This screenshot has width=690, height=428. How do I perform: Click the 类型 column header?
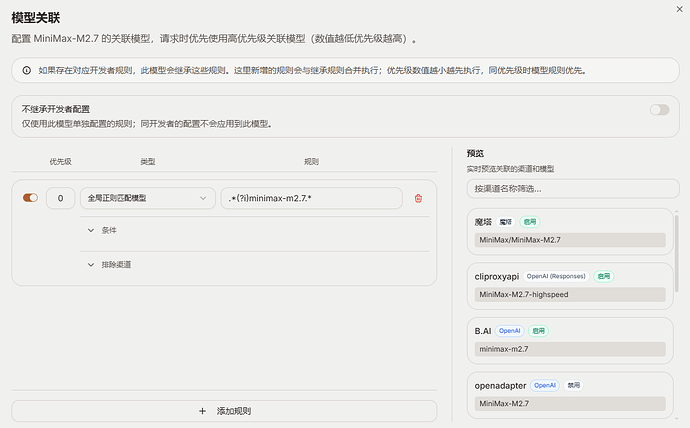(x=147, y=162)
